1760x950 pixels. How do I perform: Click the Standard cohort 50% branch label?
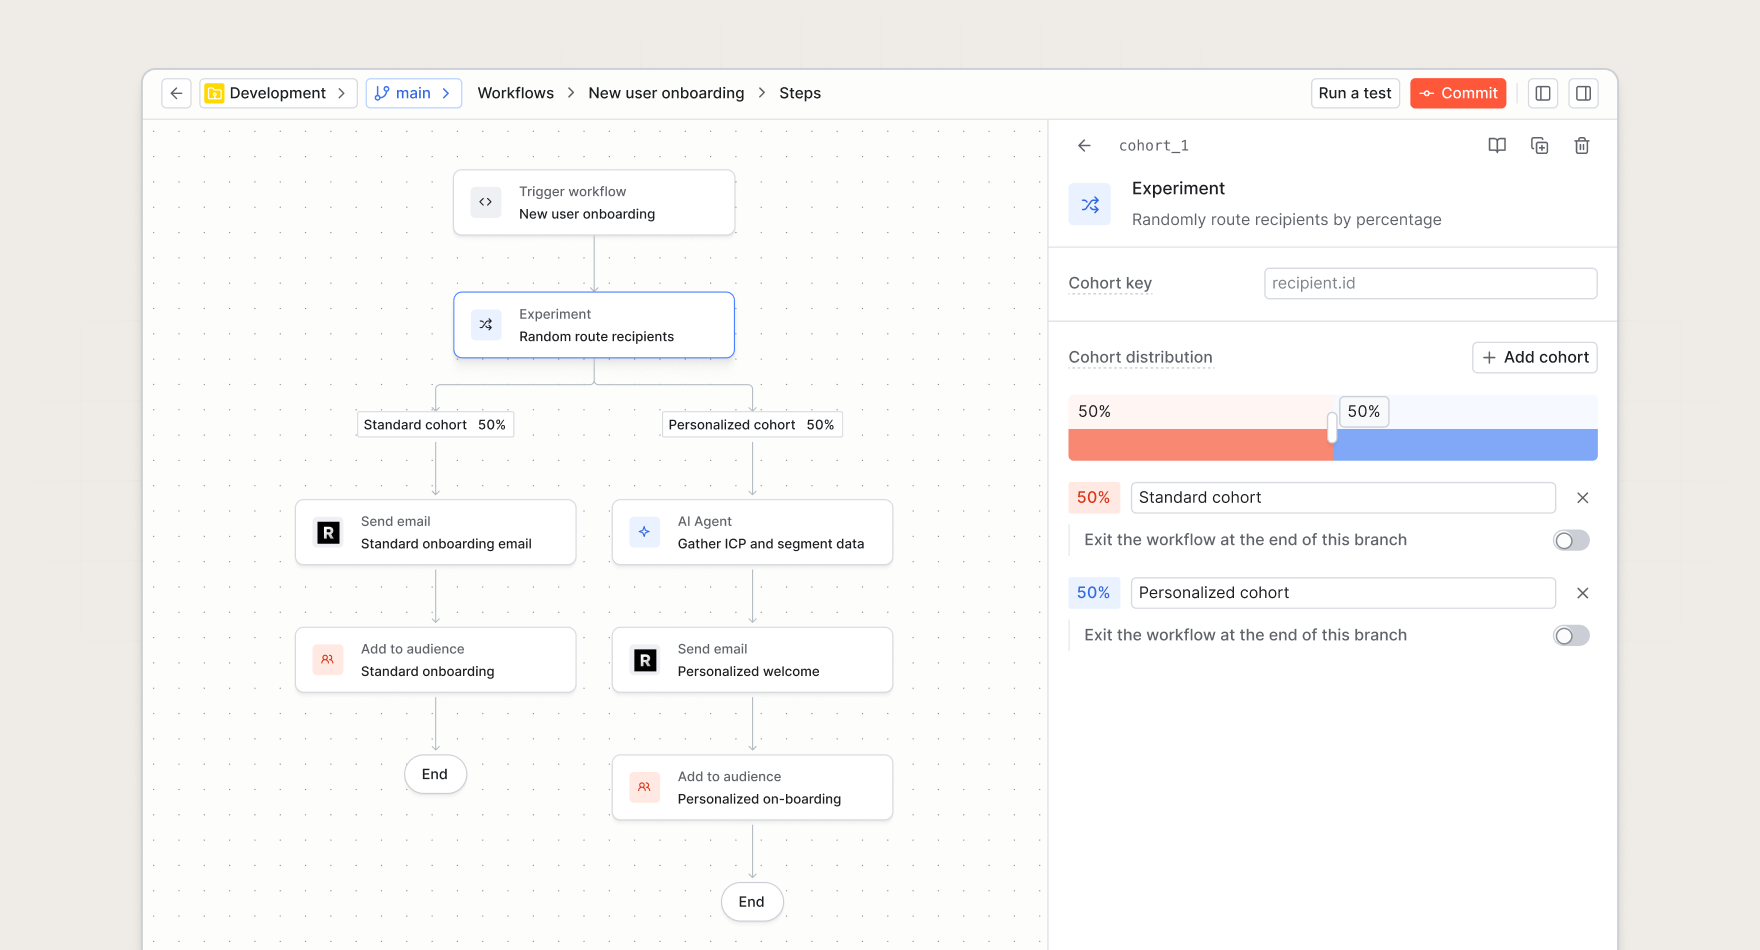pyautogui.click(x=435, y=425)
